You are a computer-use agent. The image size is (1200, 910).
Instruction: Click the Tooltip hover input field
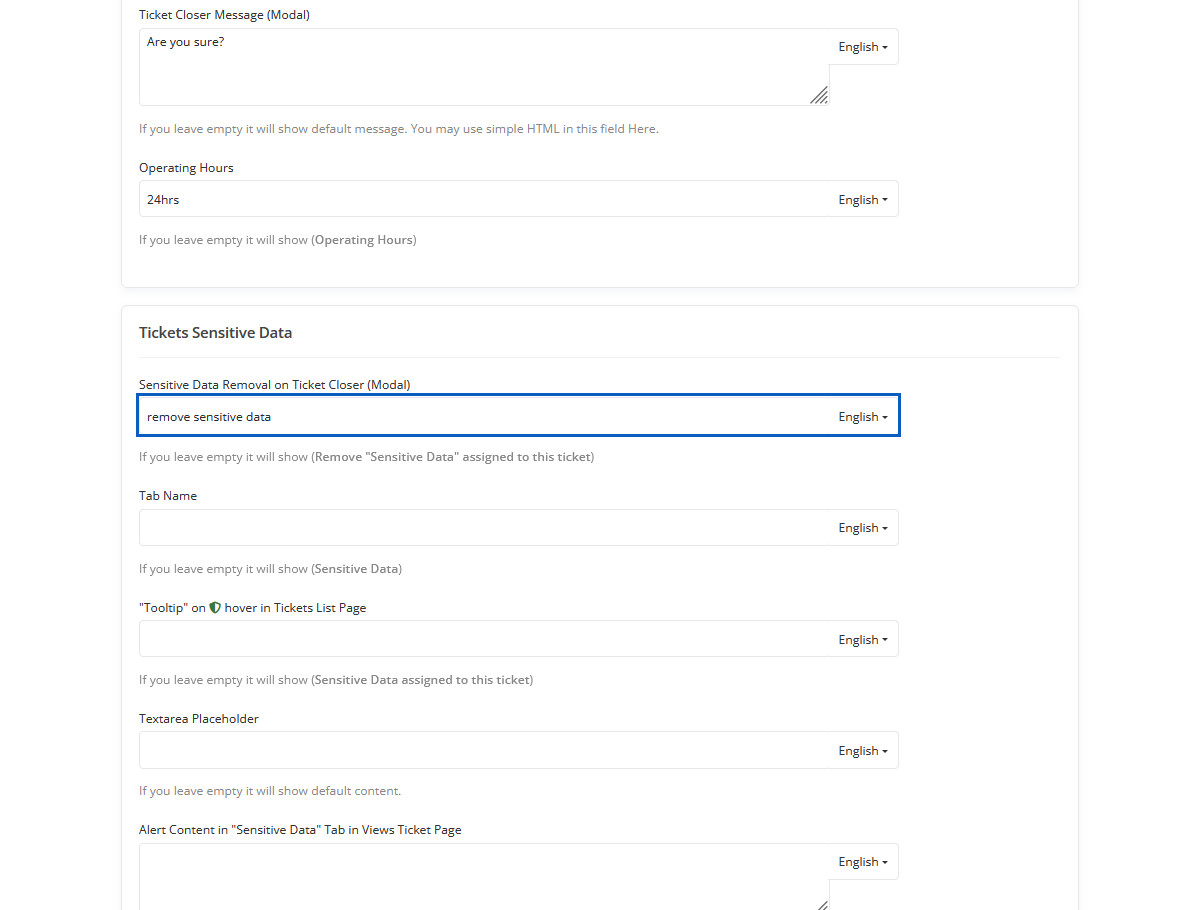pyautogui.click(x=484, y=639)
